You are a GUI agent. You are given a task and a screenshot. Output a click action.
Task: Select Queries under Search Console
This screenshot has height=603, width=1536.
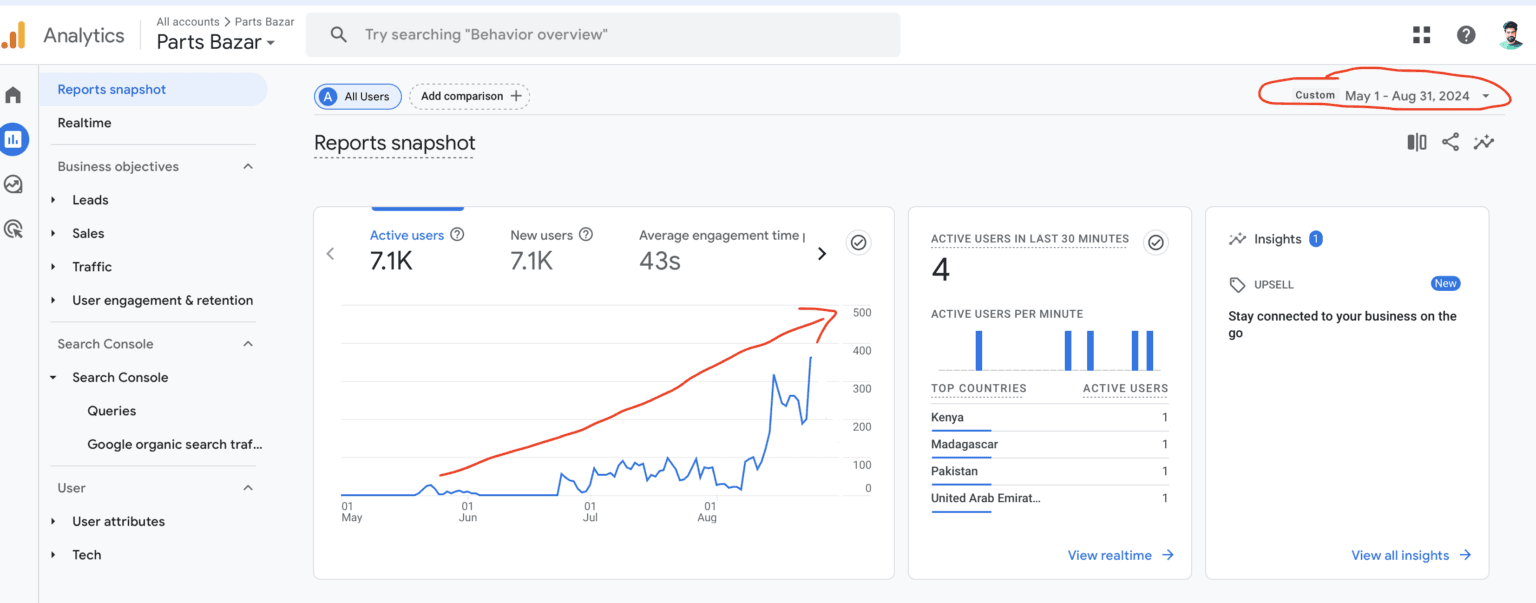point(111,410)
